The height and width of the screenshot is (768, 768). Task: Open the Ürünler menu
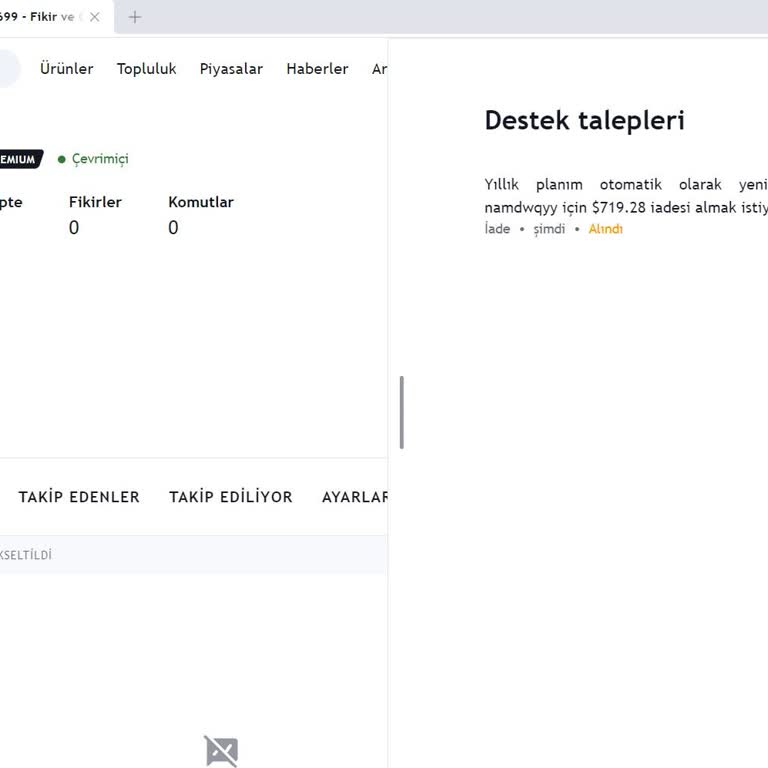coord(66,69)
